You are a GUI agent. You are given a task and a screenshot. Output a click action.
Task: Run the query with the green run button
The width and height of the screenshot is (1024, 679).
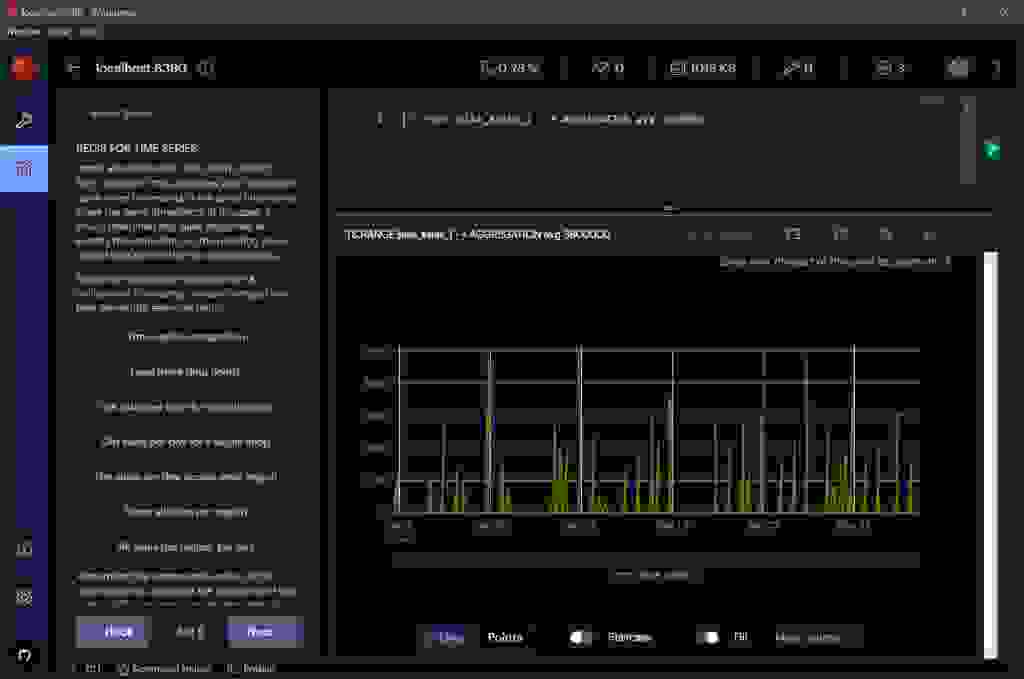pyautogui.click(x=990, y=150)
